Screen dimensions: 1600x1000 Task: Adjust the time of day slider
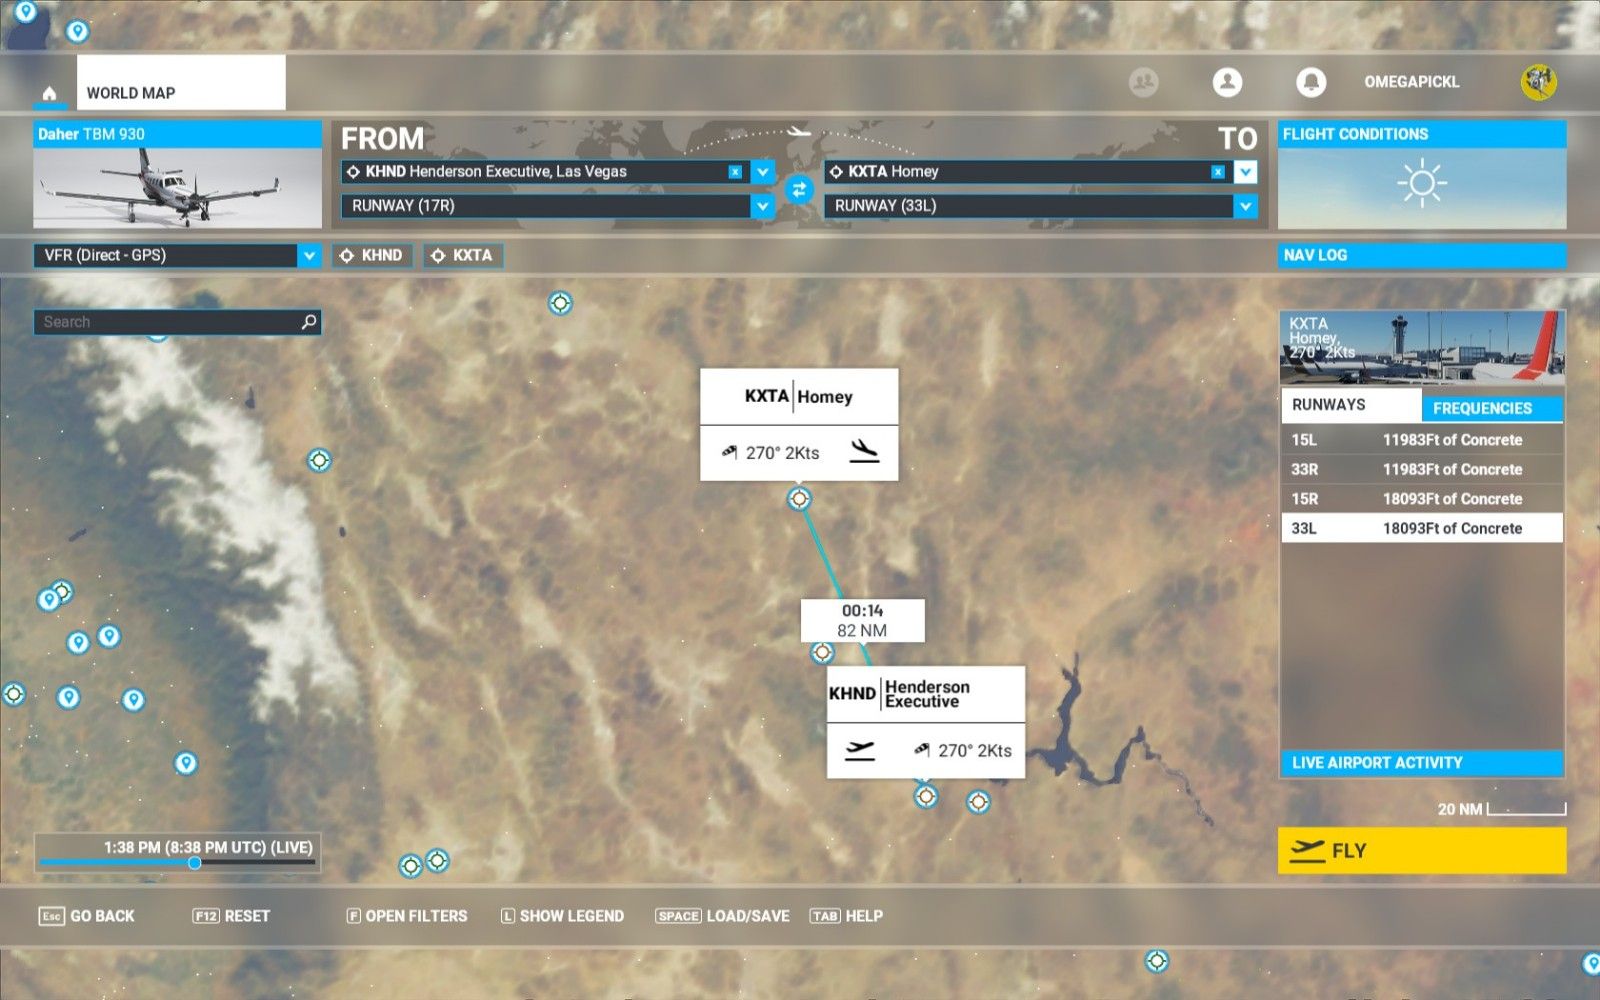coord(195,863)
